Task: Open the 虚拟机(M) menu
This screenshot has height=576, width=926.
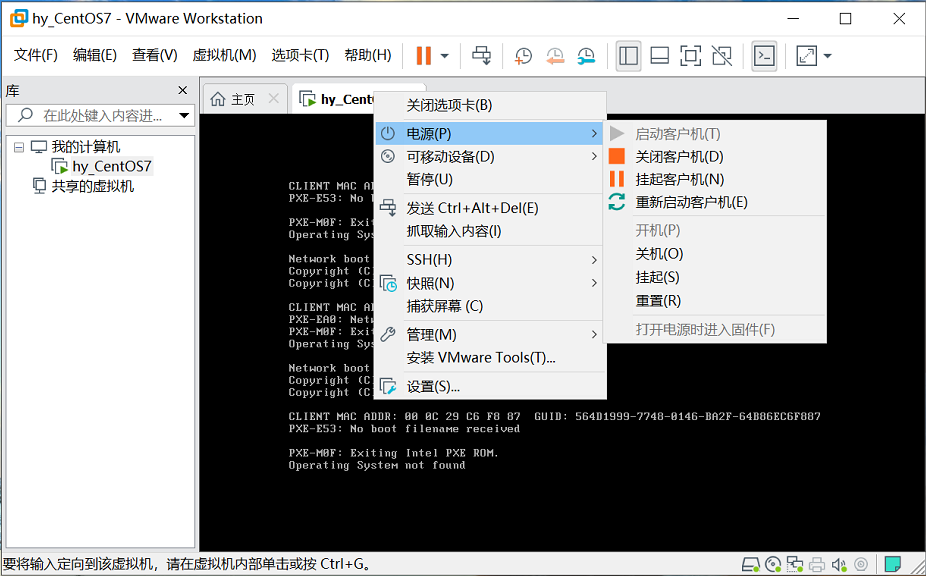Action: coord(224,55)
